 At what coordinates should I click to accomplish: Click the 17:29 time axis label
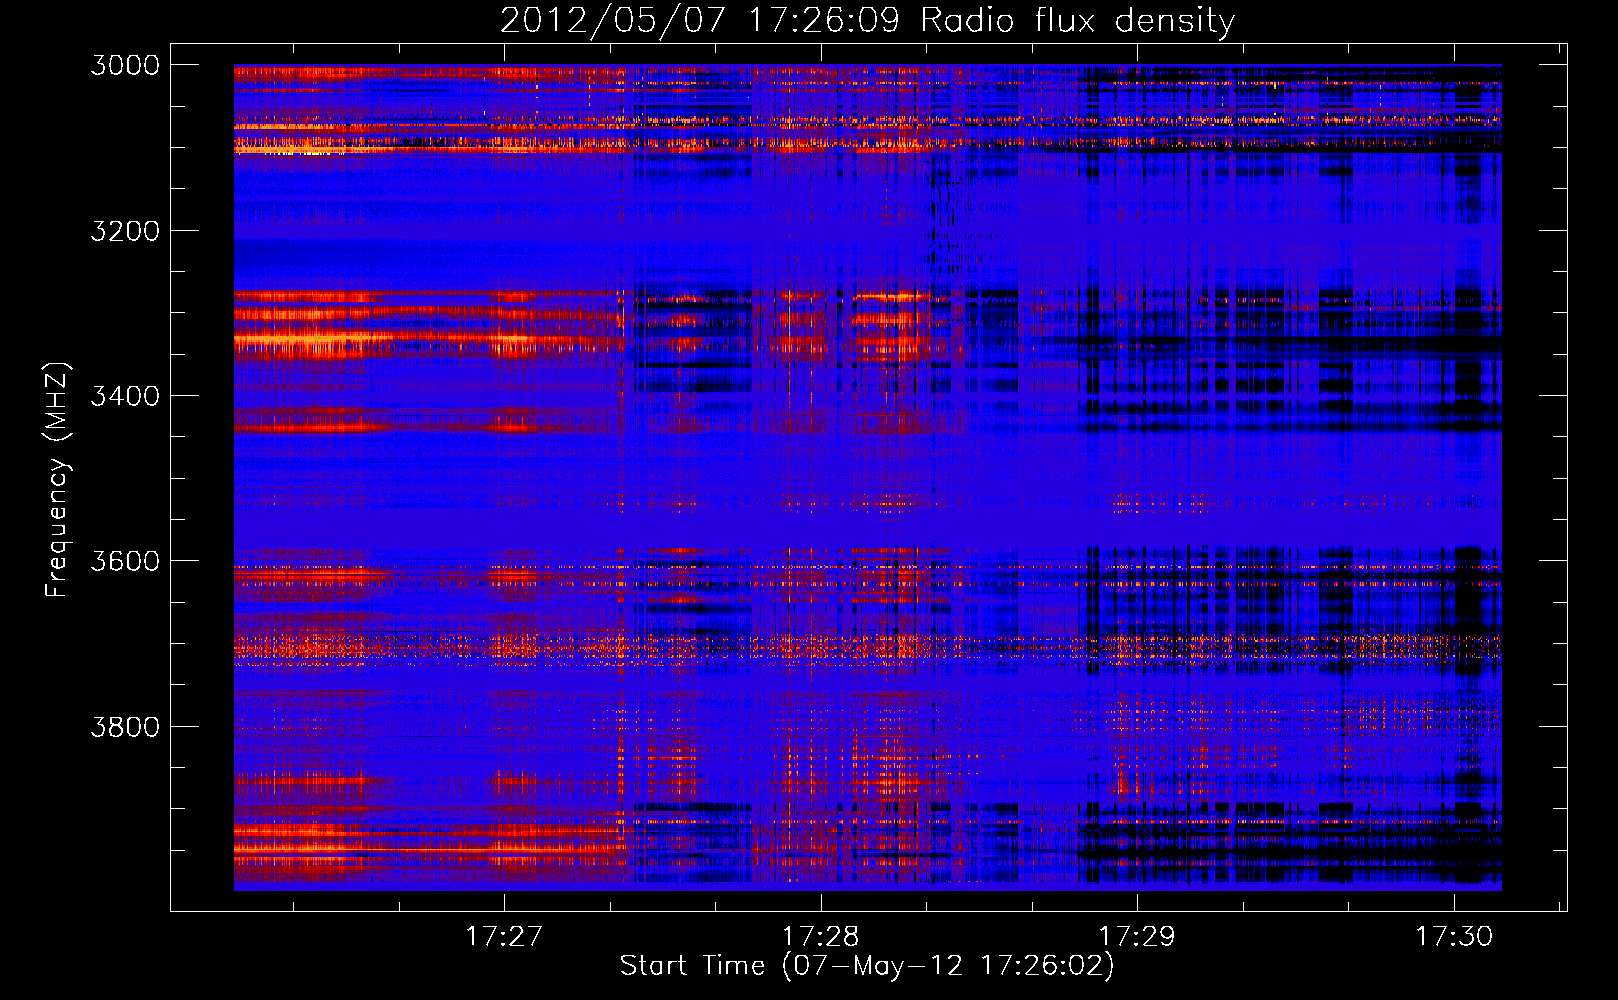(x=1137, y=937)
